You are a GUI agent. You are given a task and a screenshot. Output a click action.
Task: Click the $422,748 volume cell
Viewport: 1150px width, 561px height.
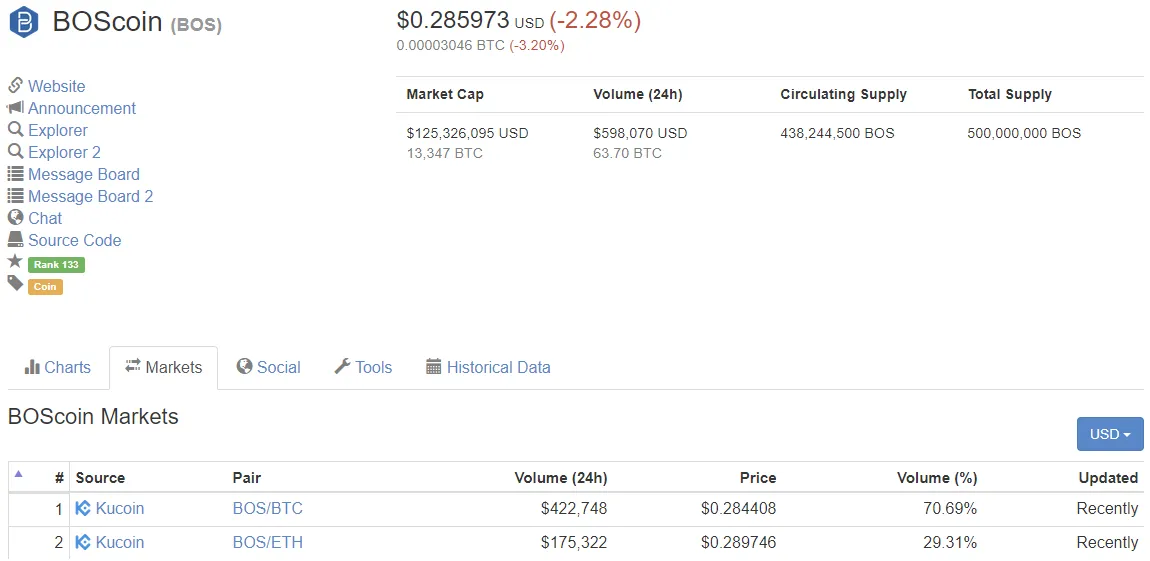click(x=574, y=508)
